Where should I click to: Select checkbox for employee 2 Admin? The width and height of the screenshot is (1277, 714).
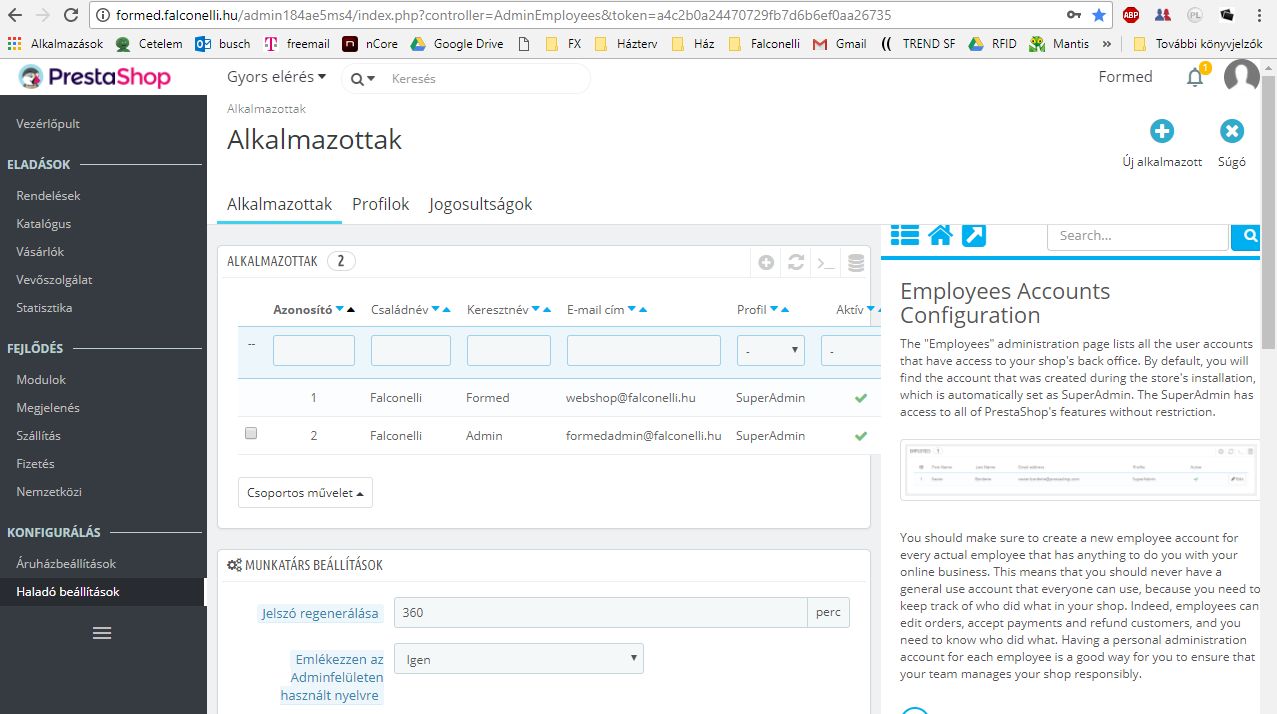[x=251, y=433]
